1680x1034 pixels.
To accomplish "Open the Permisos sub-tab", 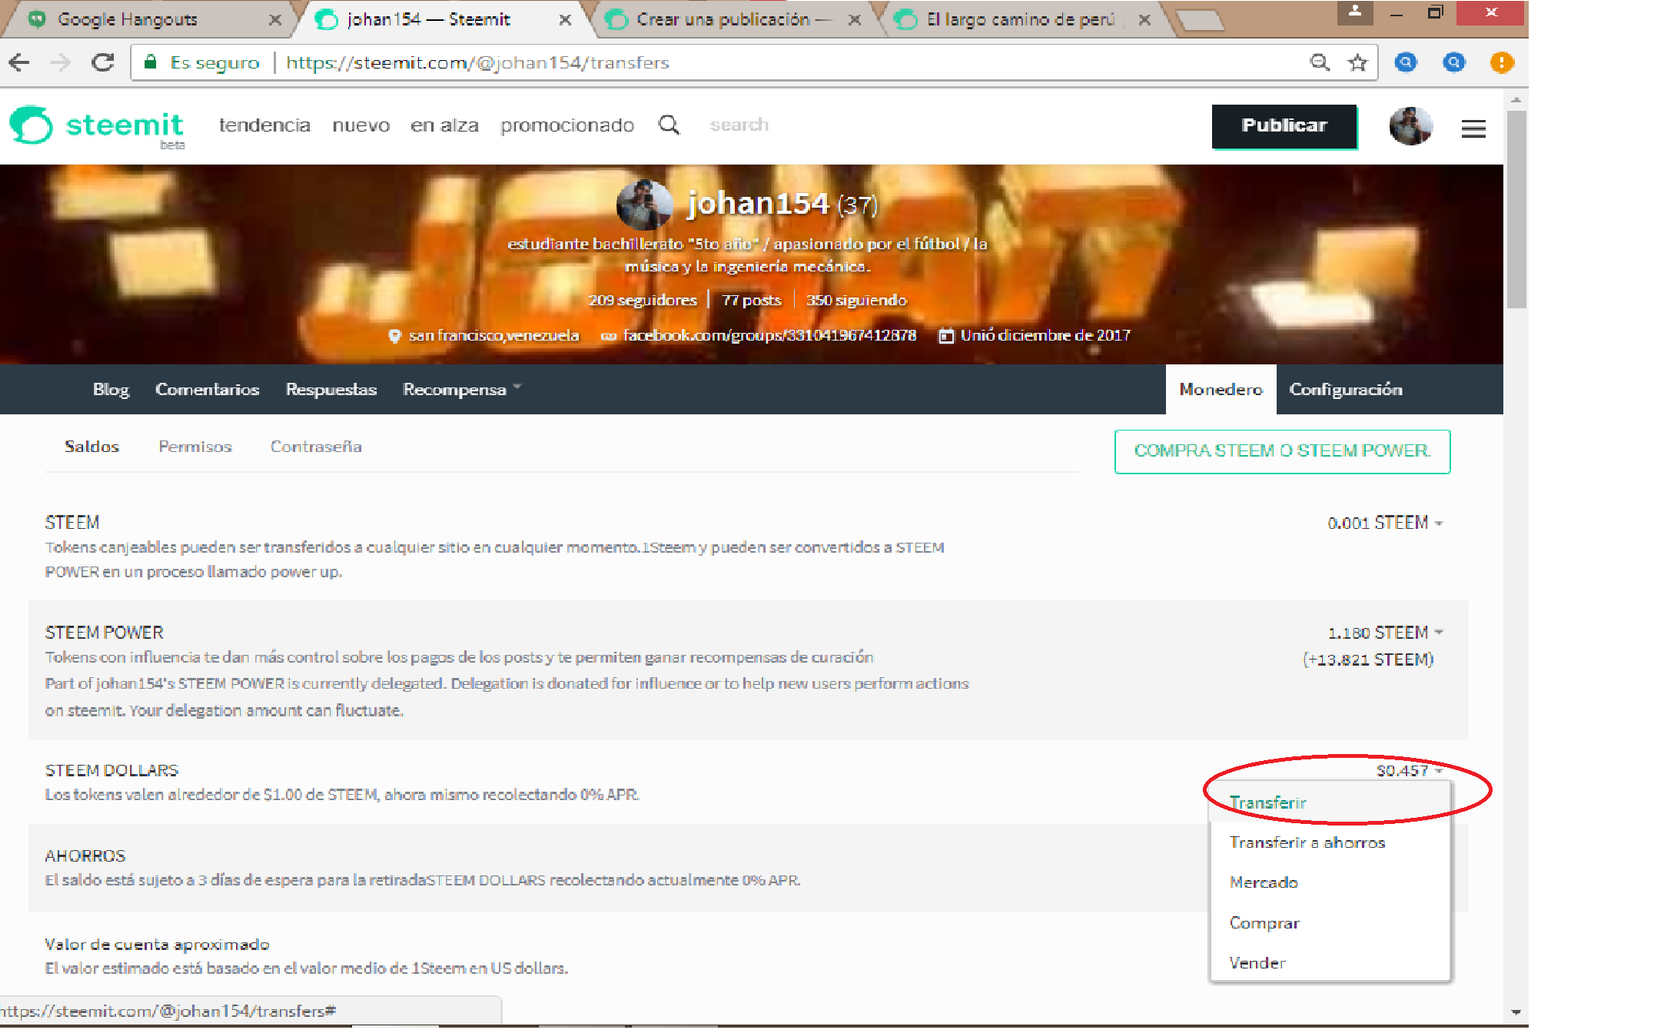I will [x=195, y=447].
